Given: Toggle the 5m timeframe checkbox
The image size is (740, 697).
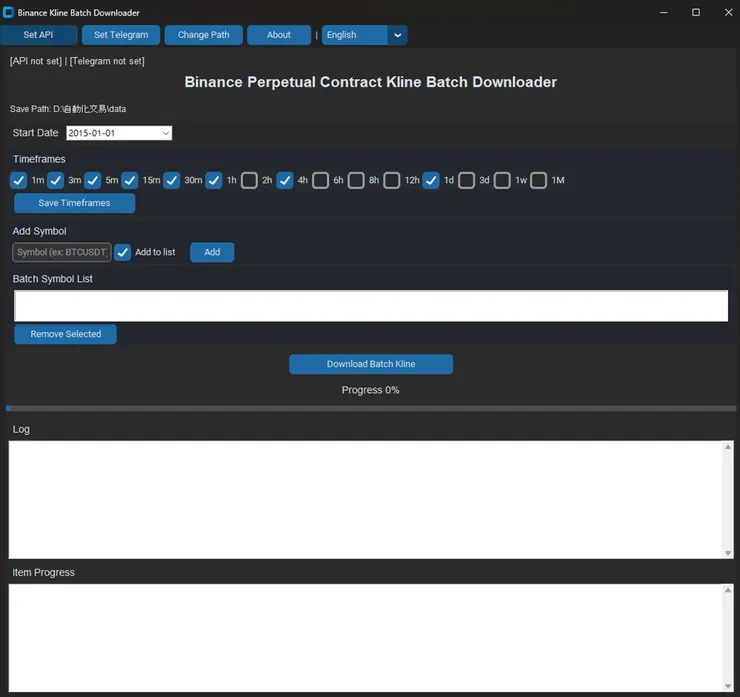Looking at the screenshot, I should click(x=92, y=180).
